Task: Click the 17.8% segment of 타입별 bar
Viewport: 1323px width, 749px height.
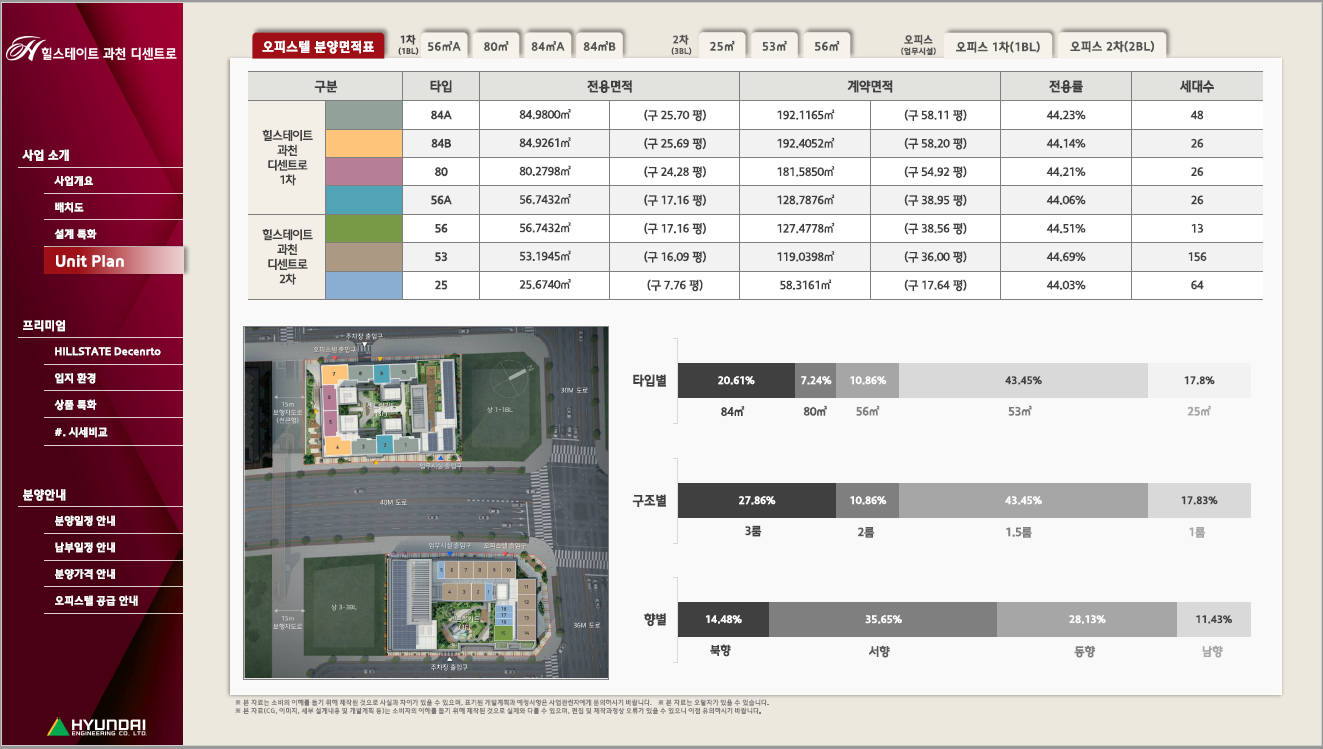Action: [1199, 380]
